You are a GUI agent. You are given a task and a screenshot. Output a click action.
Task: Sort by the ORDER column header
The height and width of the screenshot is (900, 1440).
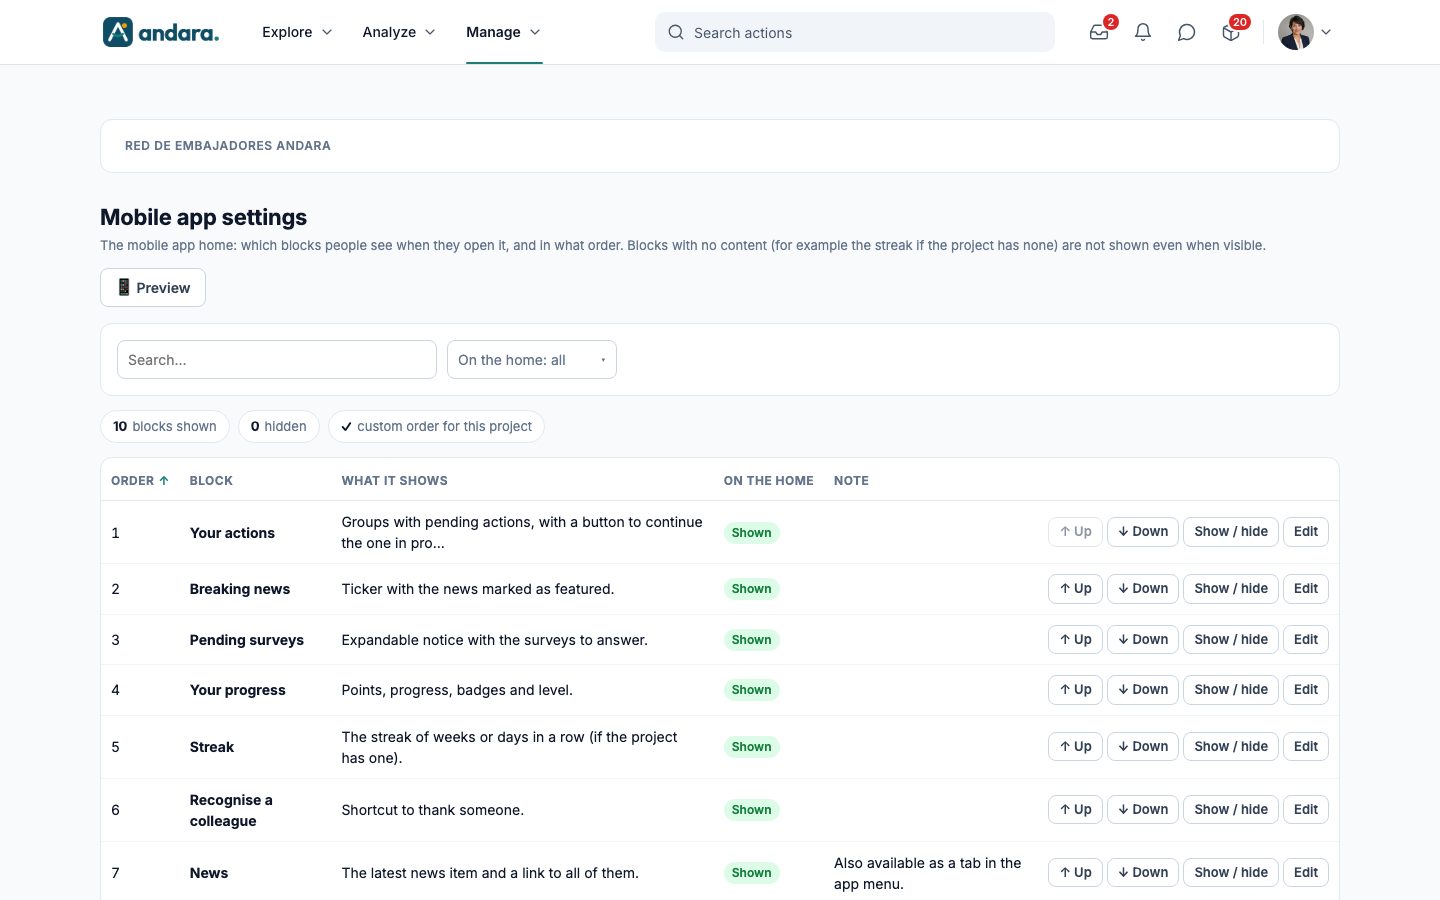tap(140, 481)
